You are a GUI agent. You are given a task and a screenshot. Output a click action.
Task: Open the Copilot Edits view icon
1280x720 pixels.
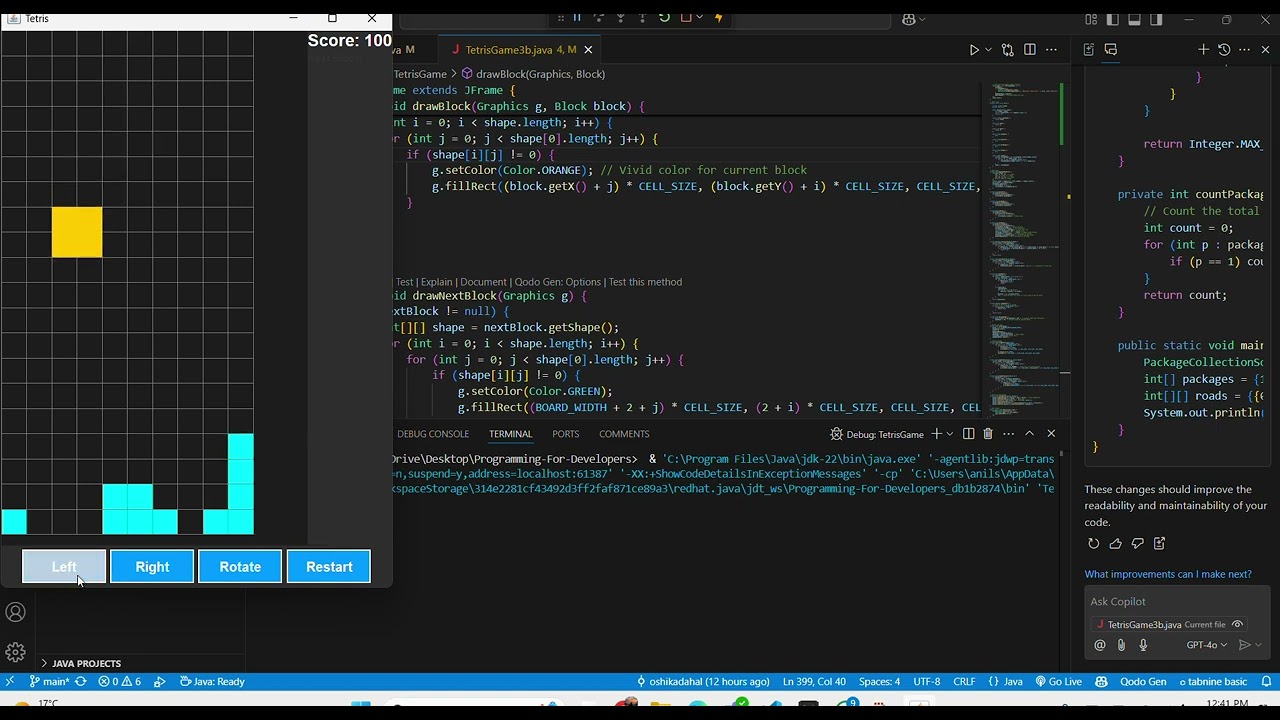click(x=1089, y=49)
